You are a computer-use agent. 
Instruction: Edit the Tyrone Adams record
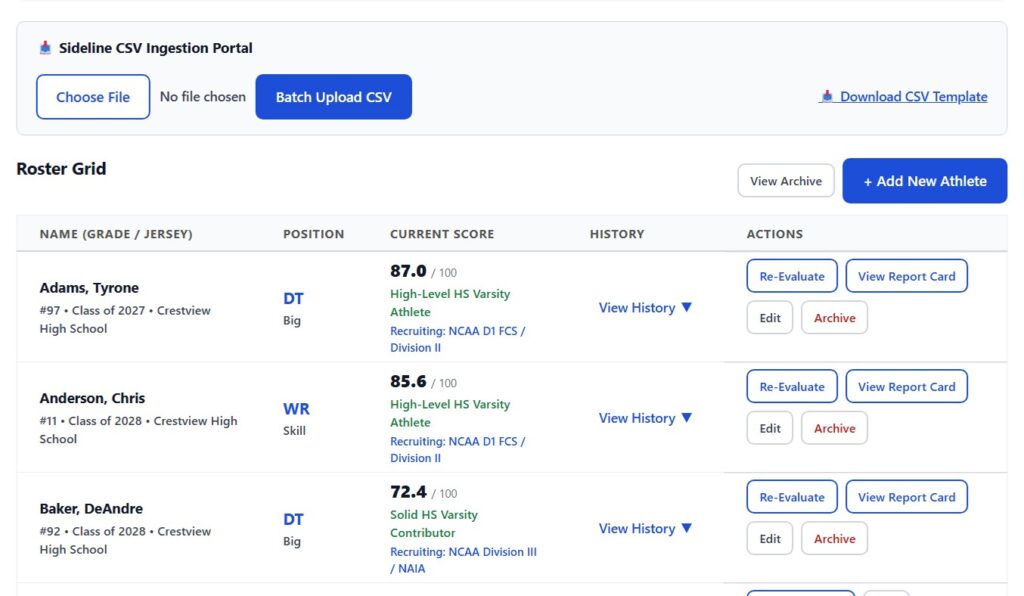pos(769,318)
